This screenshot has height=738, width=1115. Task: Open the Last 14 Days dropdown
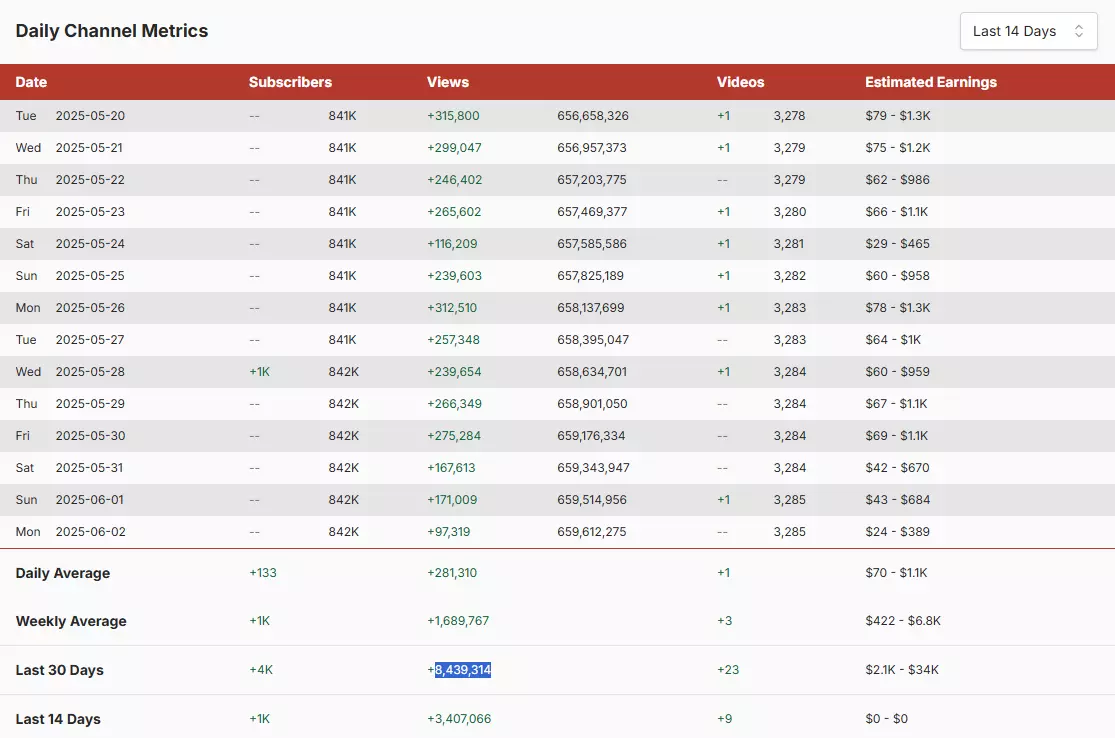click(1028, 31)
